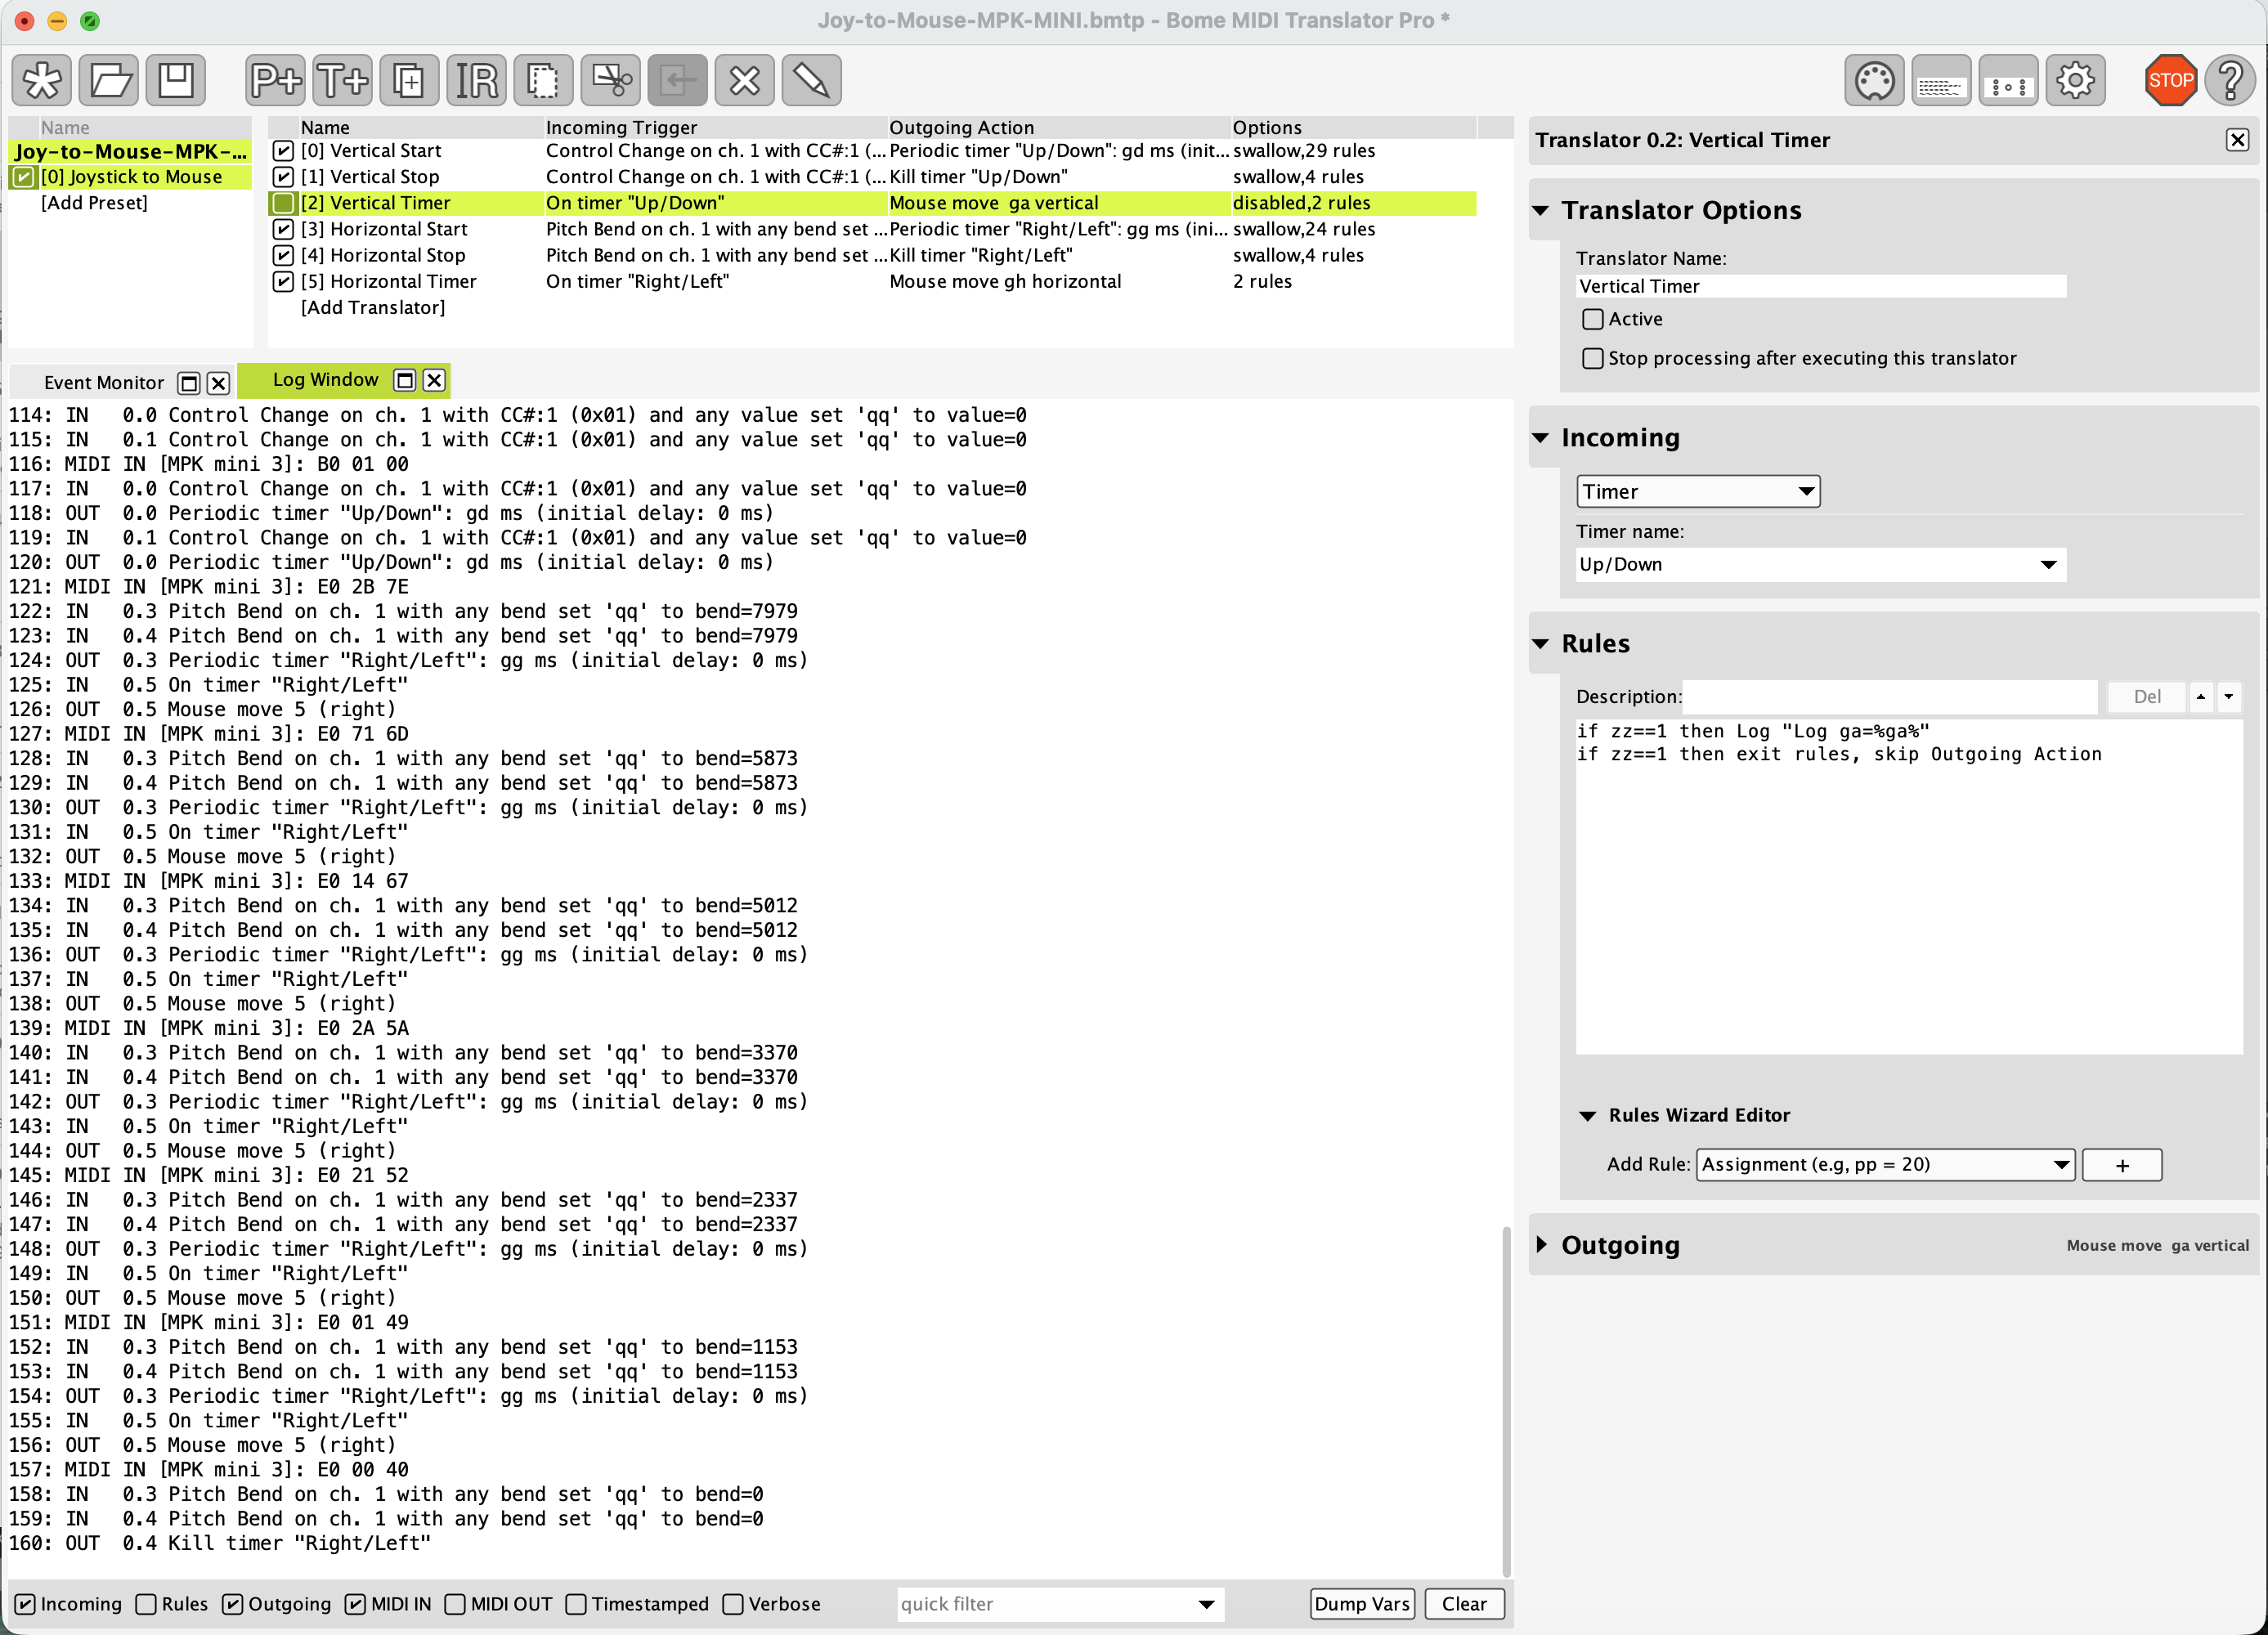Screen dimensions: 2268x1635
Task: Enable the Active checkbox for Vertical Timer
Action: (1593, 319)
